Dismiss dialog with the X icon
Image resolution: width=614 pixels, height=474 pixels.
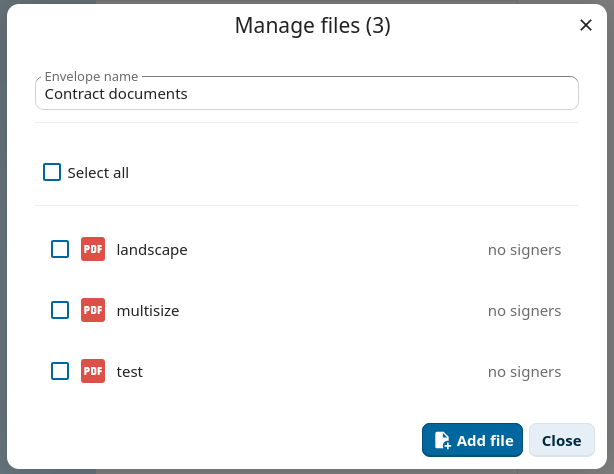[x=586, y=25]
